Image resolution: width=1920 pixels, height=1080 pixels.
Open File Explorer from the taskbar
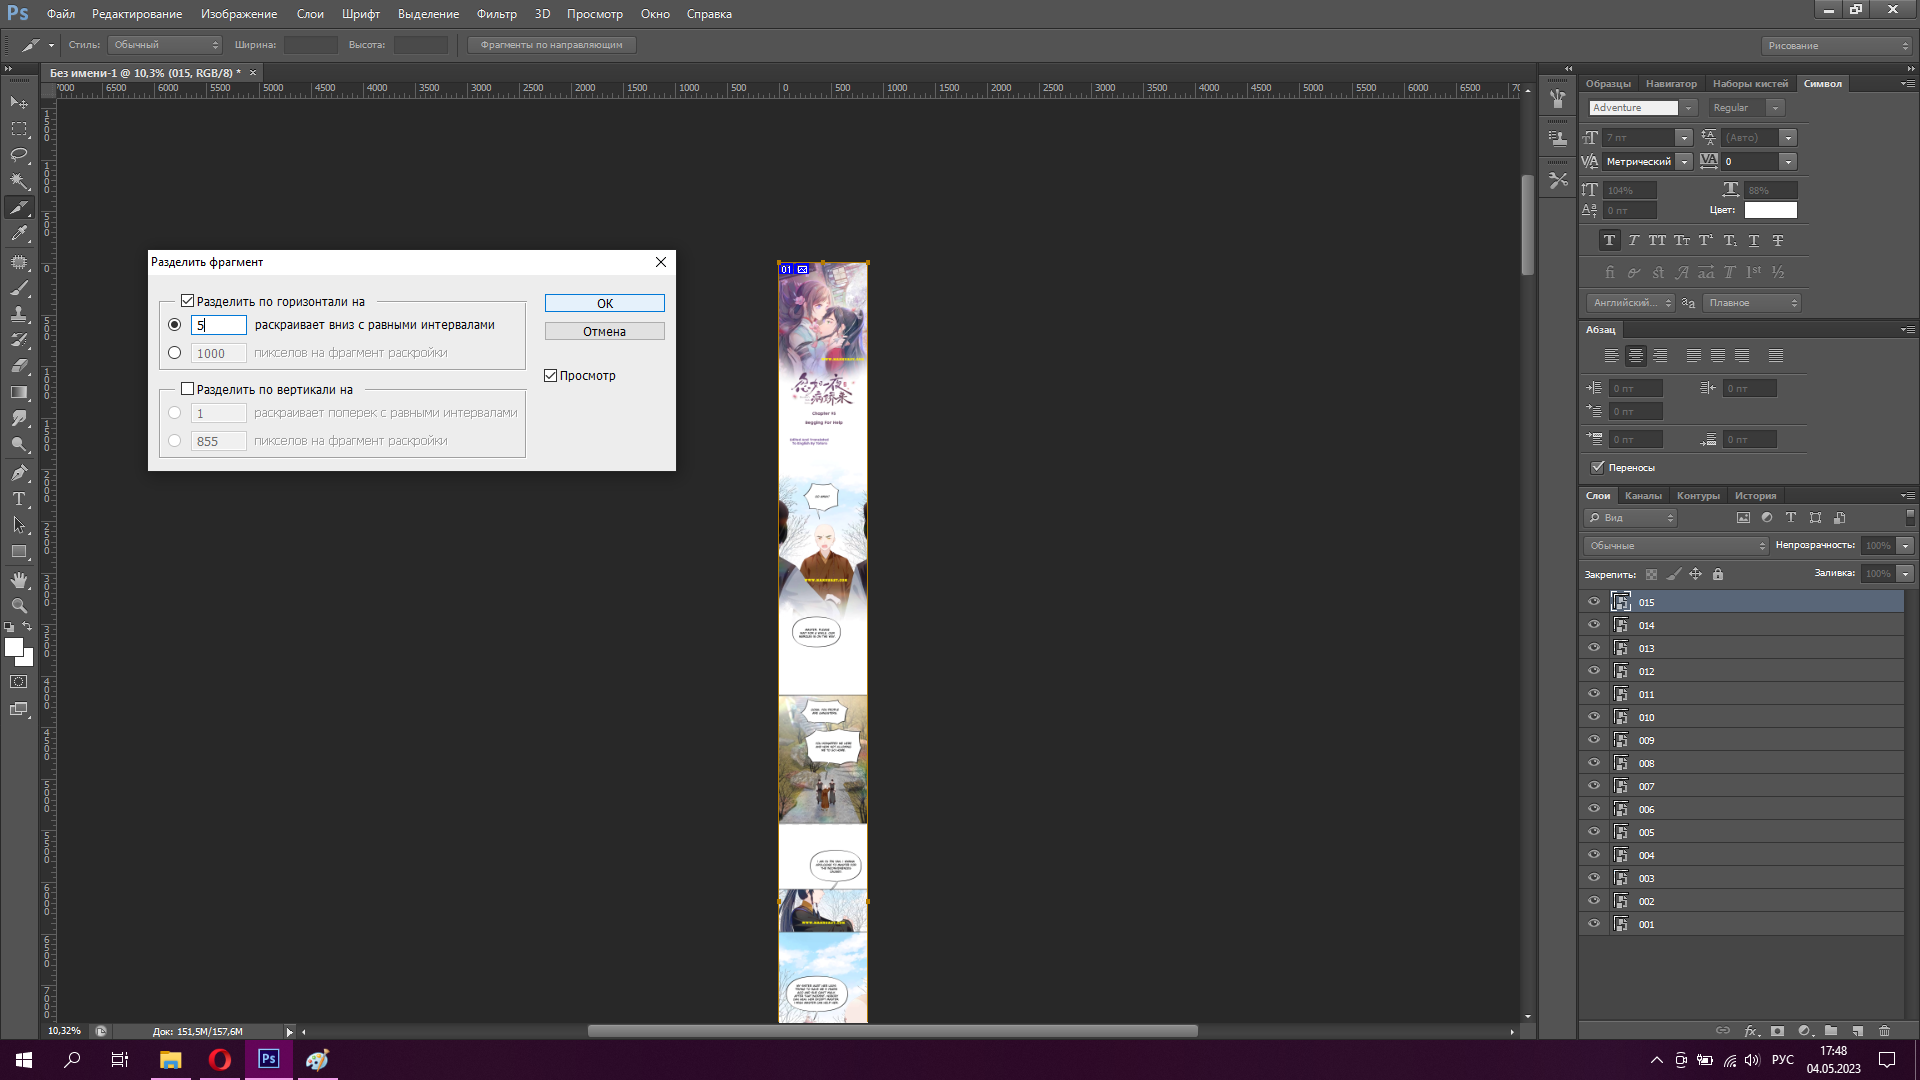pyautogui.click(x=170, y=1060)
